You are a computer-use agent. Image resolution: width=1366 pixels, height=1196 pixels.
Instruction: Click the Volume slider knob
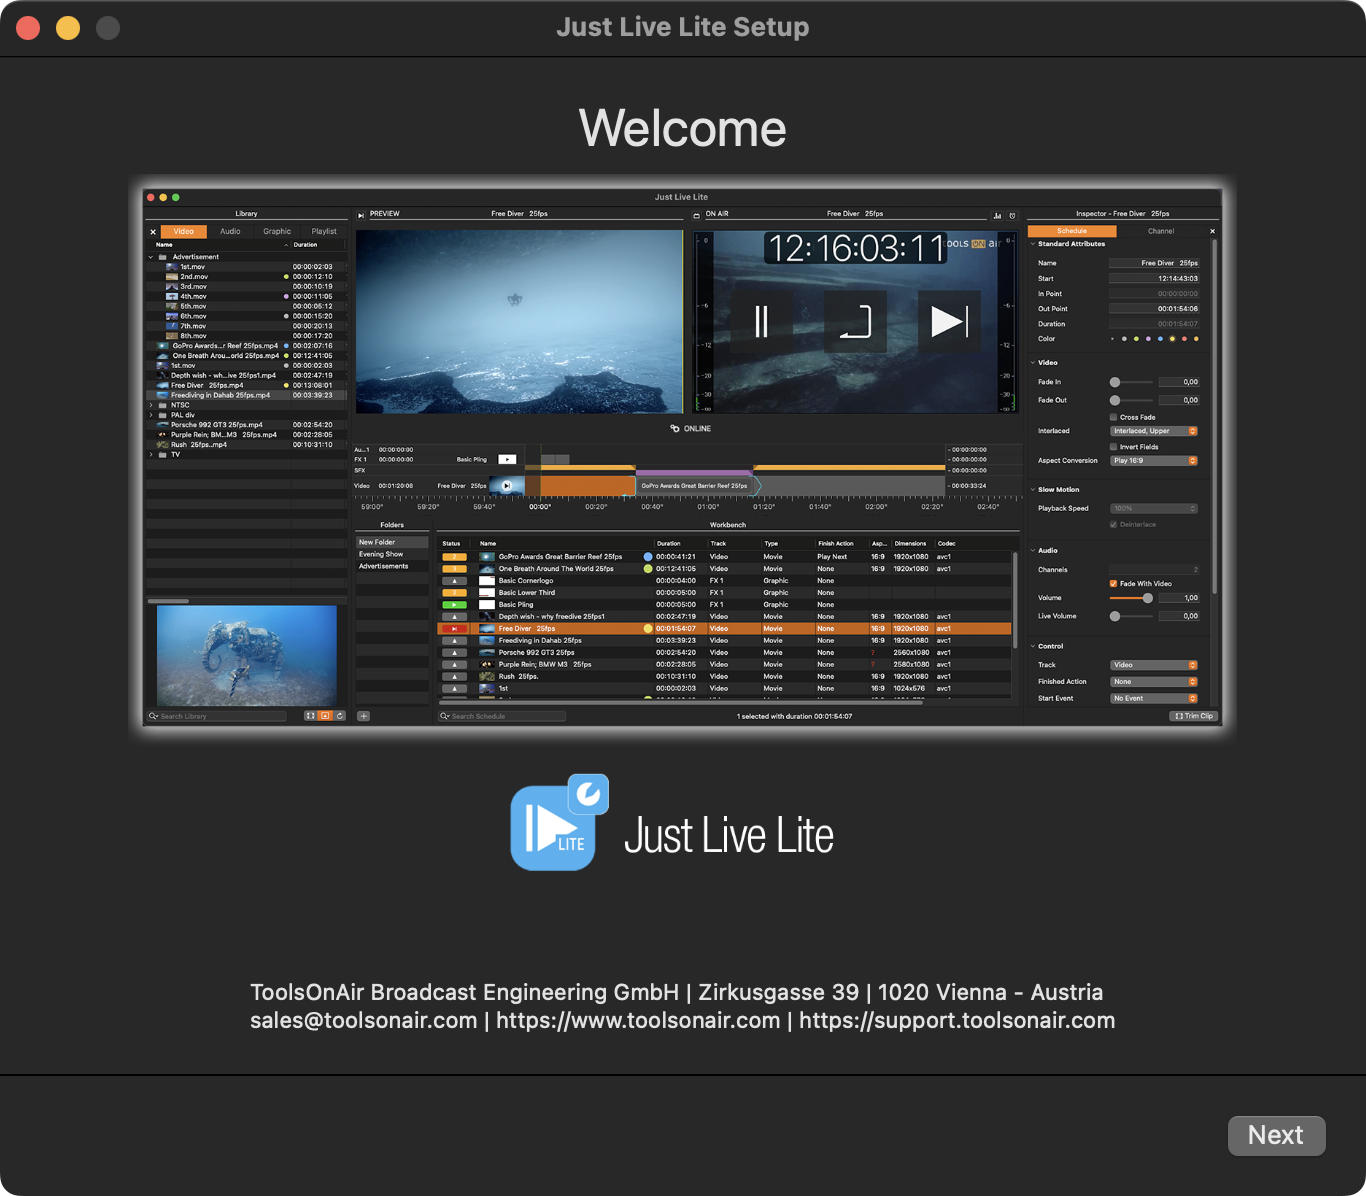pos(1148,598)
